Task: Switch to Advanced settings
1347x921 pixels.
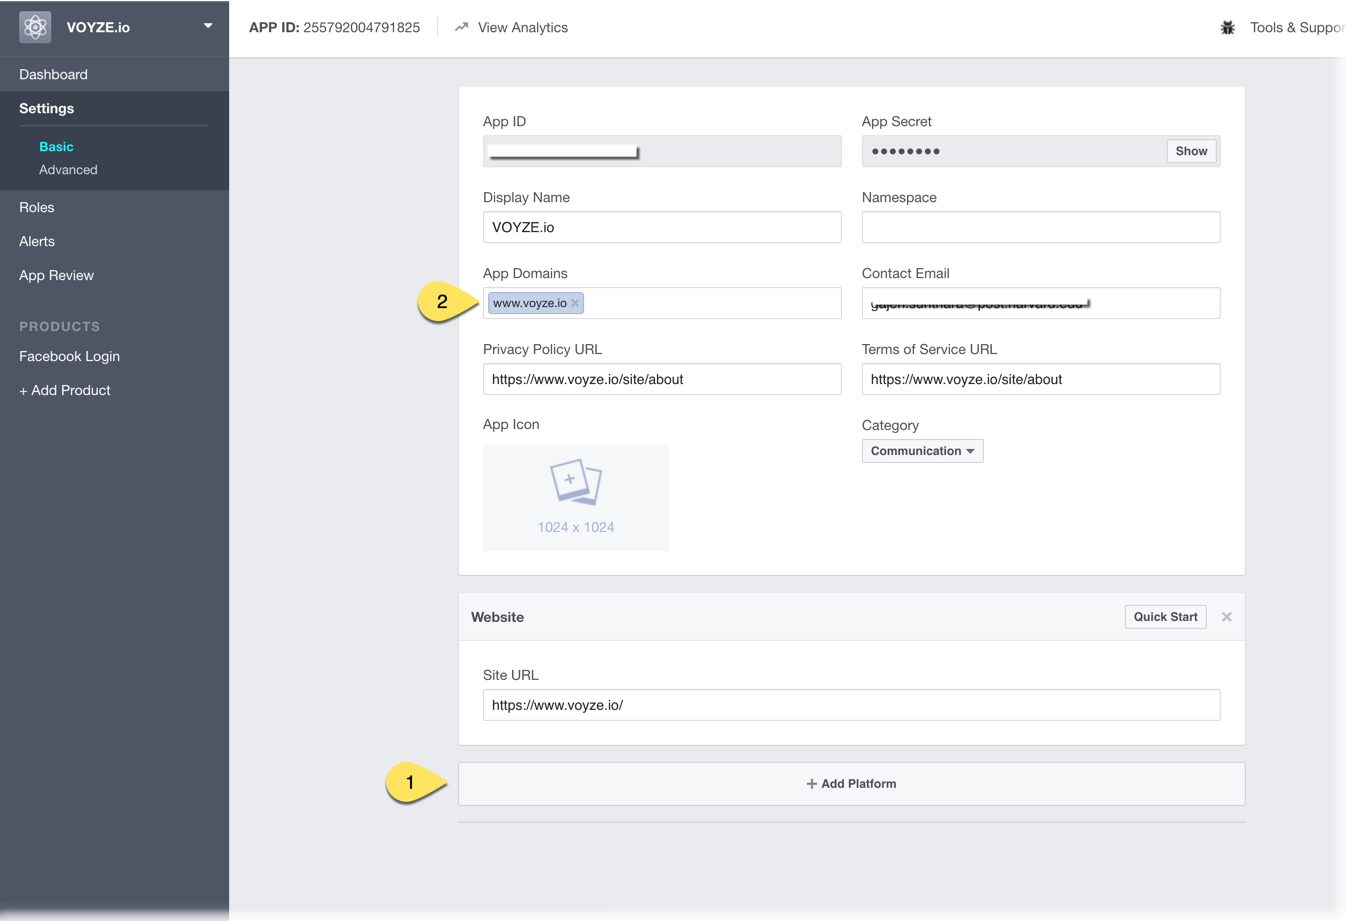Action: click(68, 170)
